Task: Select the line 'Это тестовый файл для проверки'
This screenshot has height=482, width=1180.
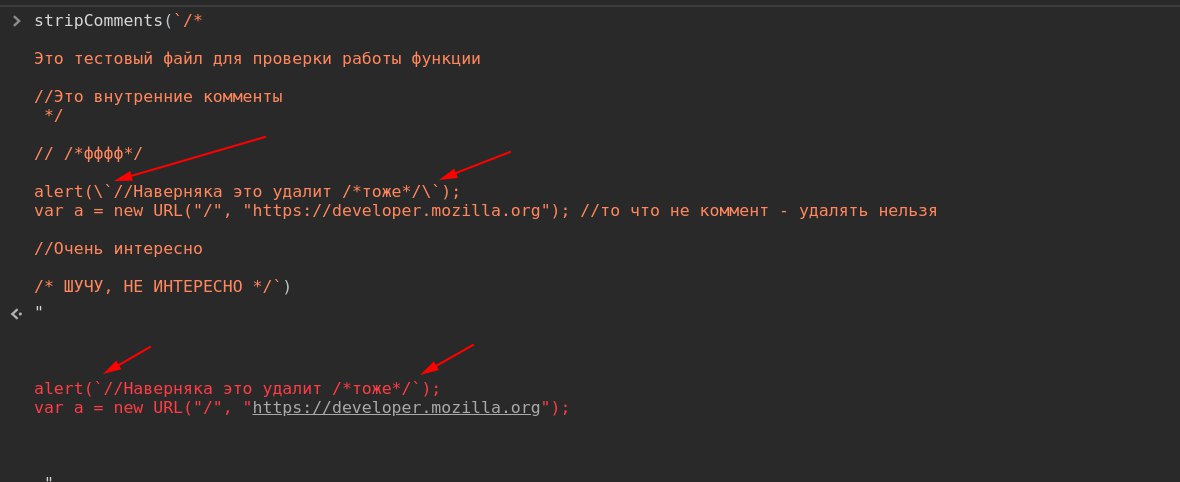Action: [257, 59]
